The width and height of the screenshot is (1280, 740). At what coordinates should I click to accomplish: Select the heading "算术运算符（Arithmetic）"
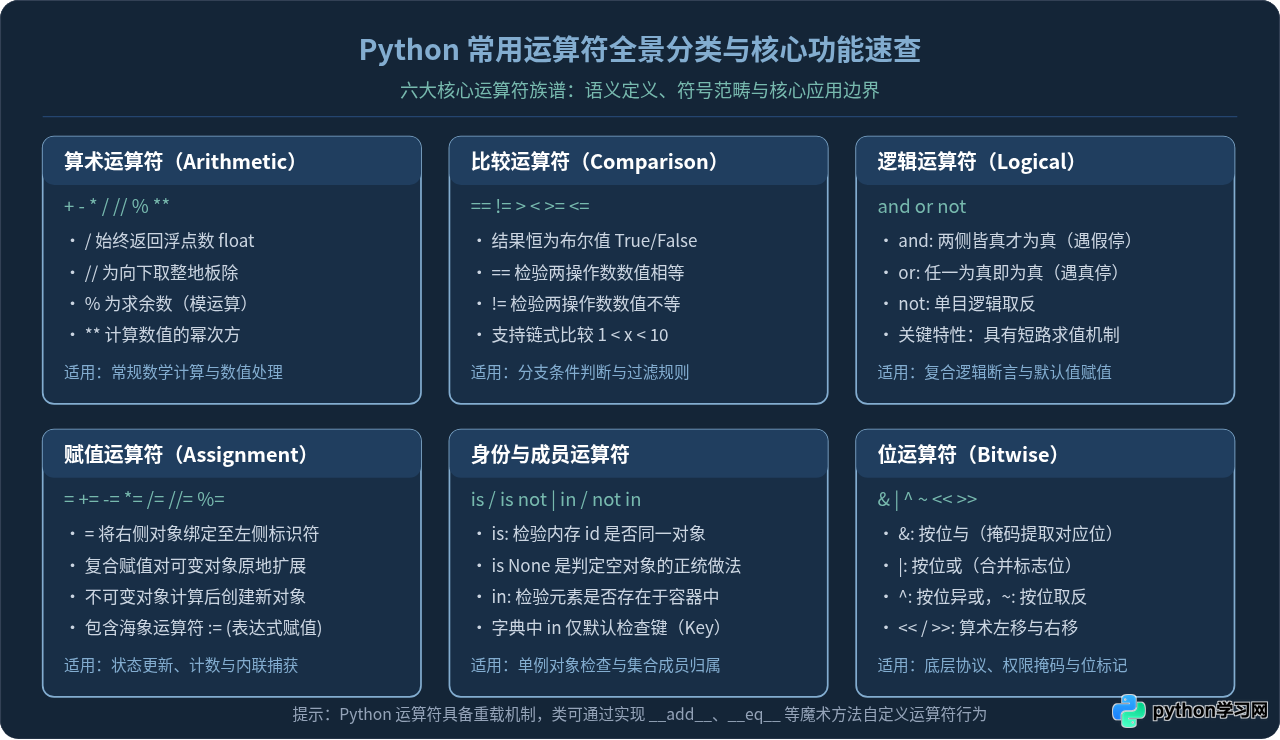tap(181, 162)
